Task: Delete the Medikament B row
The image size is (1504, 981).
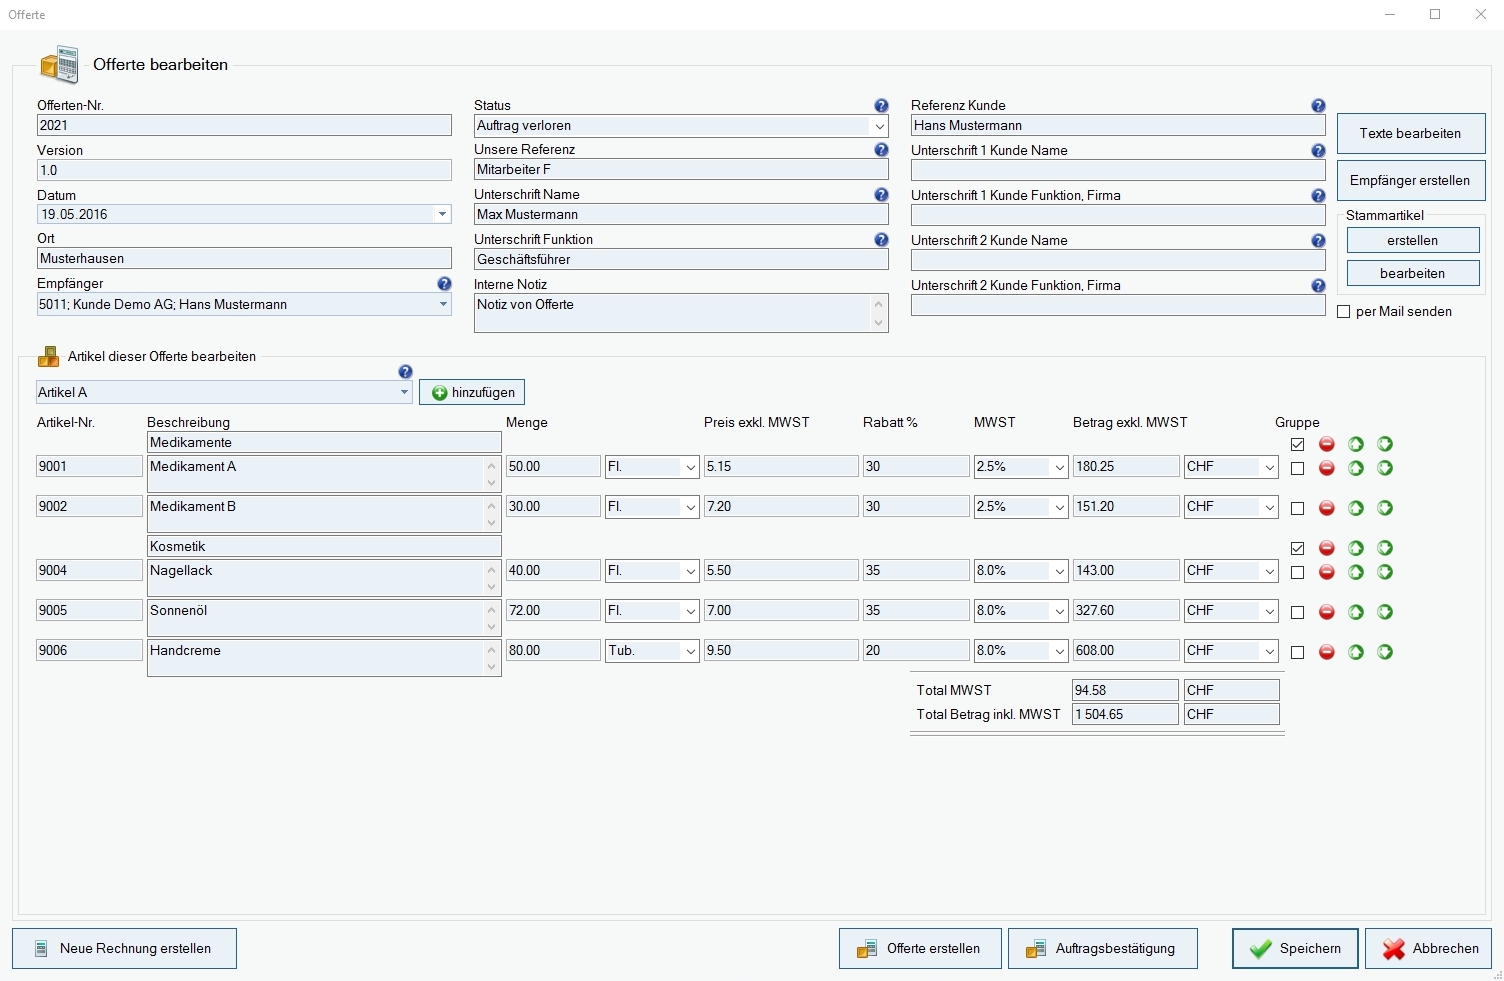Action: pos(1327,508)
